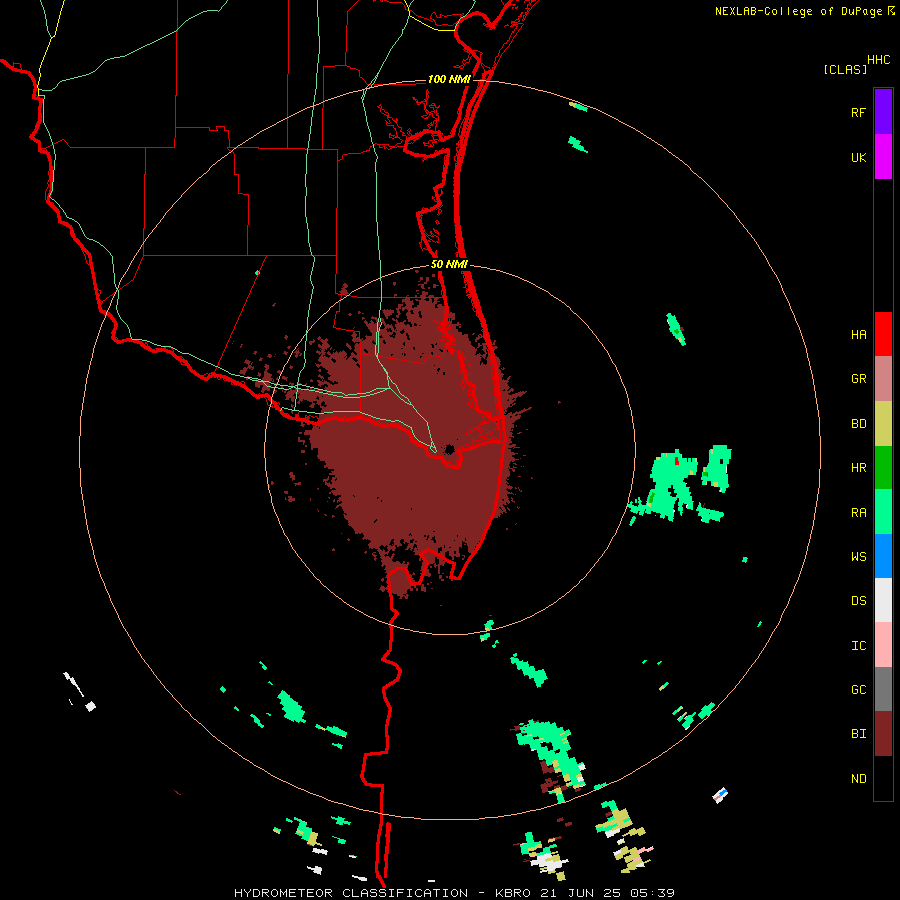Click the [CLAS] legend title
The image size is (900, 900).
tap(845, 69)
